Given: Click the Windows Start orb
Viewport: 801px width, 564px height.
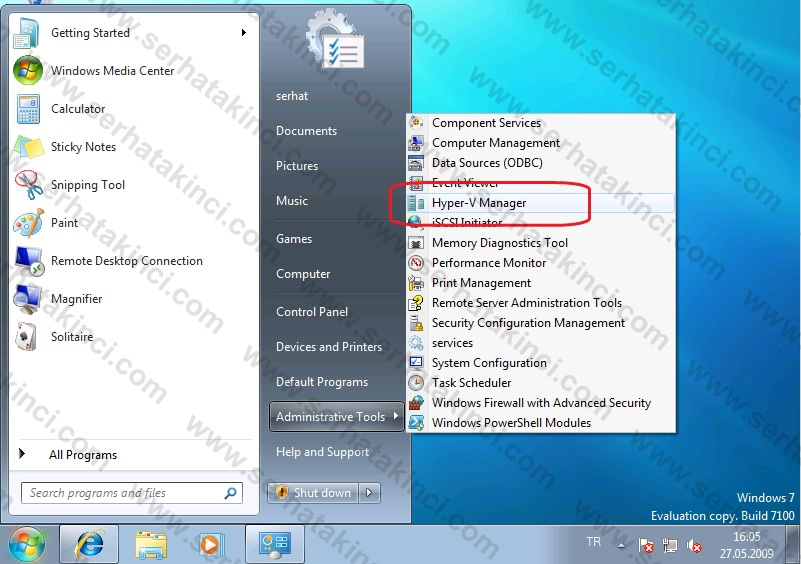Looking at the screenshot, I should [27, 545].
